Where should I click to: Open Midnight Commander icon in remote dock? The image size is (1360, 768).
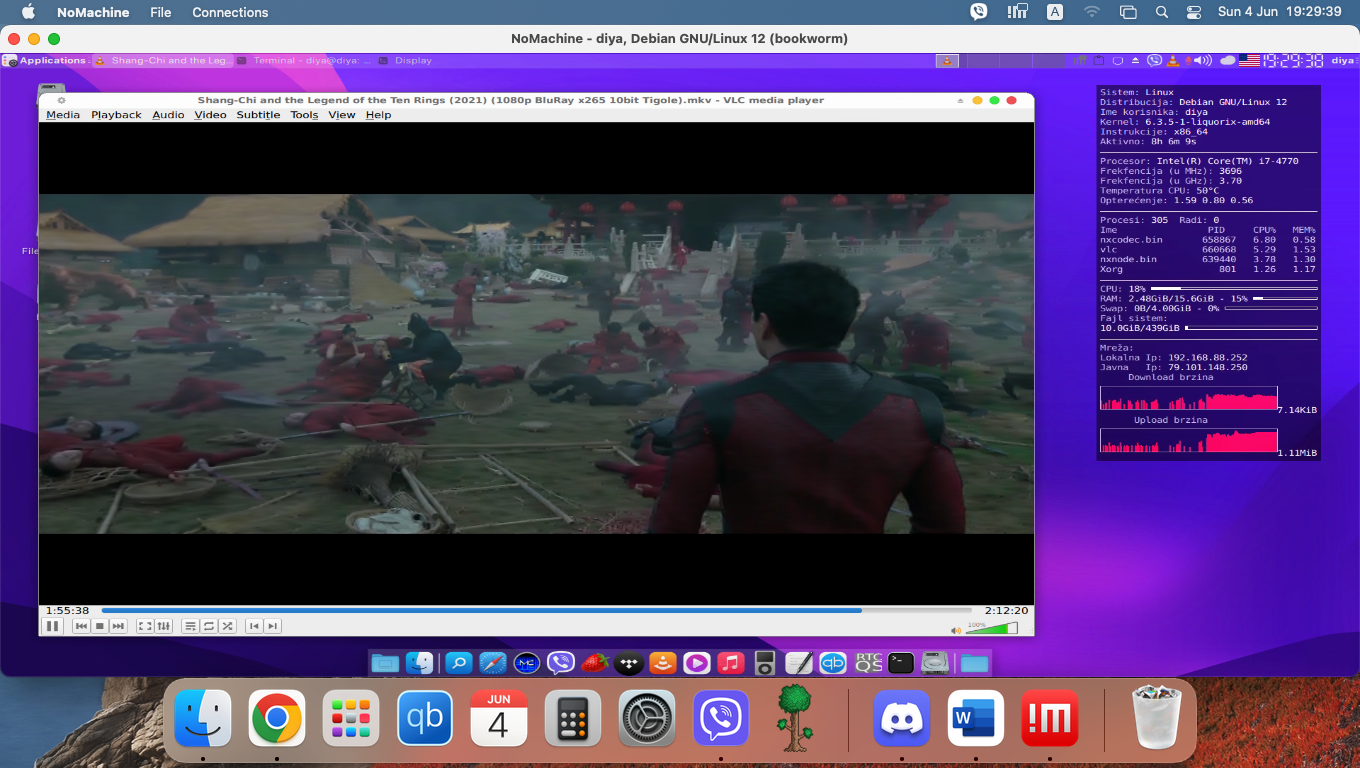point(527,662)
